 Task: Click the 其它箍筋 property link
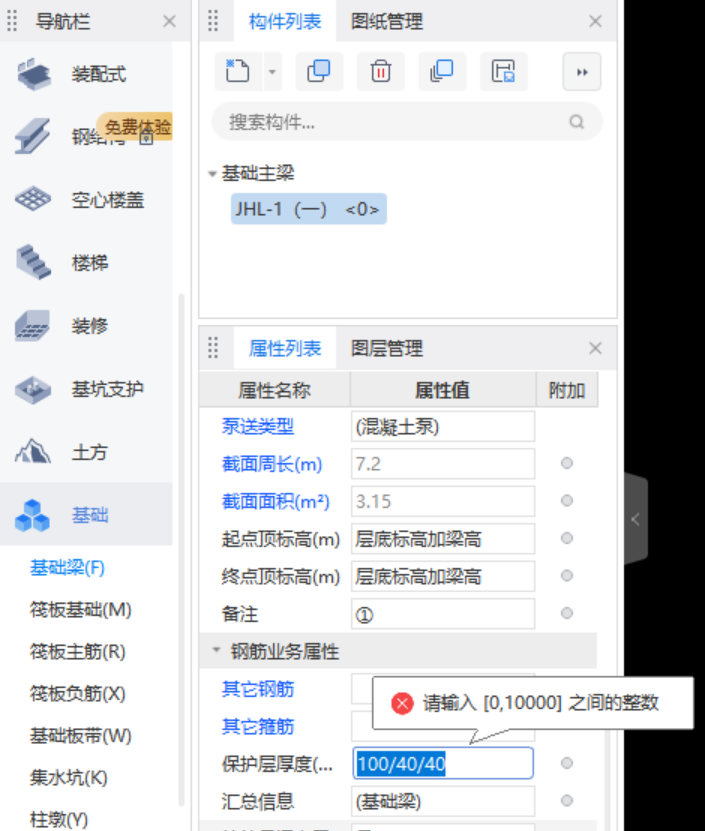[258, 727]
